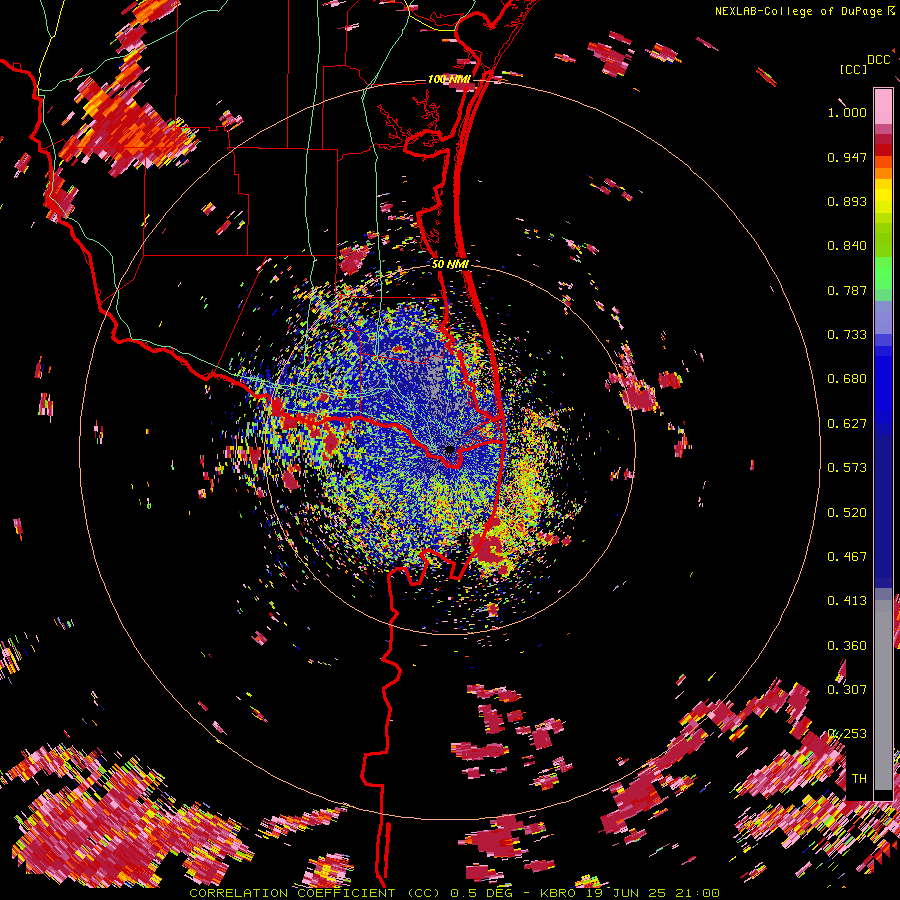Viewport: 900px width, 900px height.
Task: Click the black radar site dot
Action: click(449, 450)
